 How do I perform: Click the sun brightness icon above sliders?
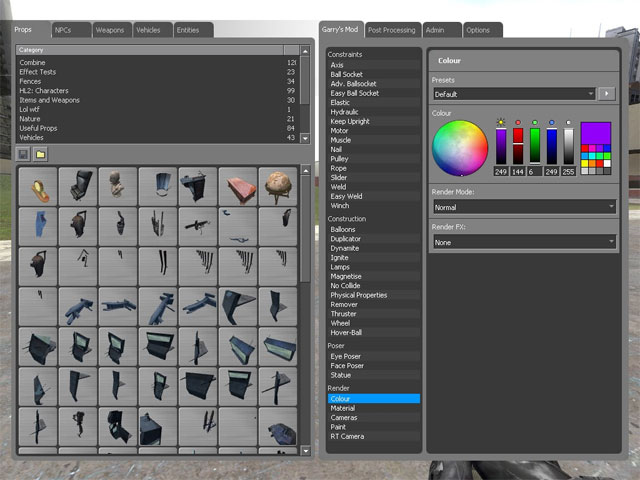tap(500, 122)
